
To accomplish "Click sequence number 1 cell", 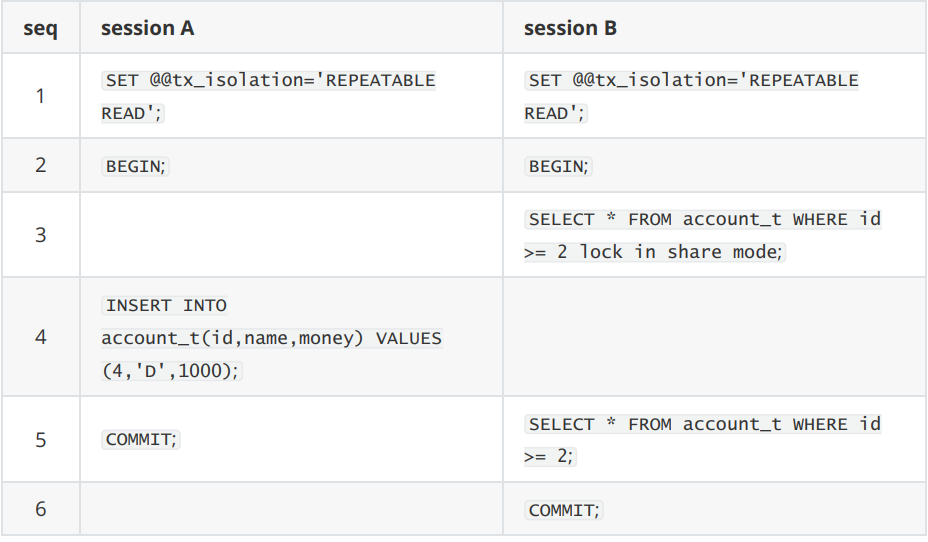I will [40, 96].
